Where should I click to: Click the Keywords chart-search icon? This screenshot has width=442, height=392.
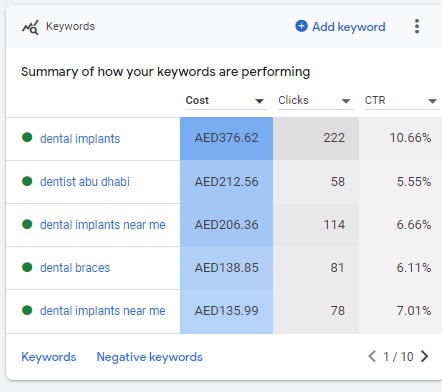click(30, 27)
